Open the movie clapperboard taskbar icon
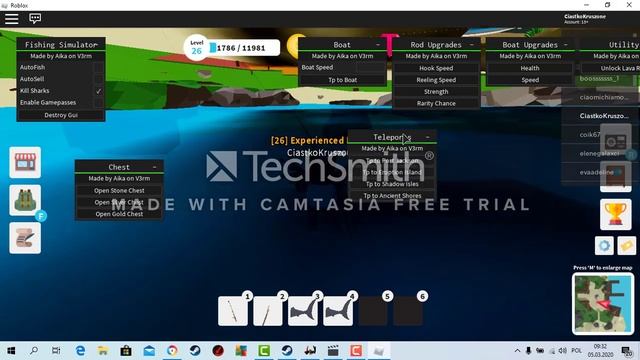640x360 pixels. tap(333, 351)
